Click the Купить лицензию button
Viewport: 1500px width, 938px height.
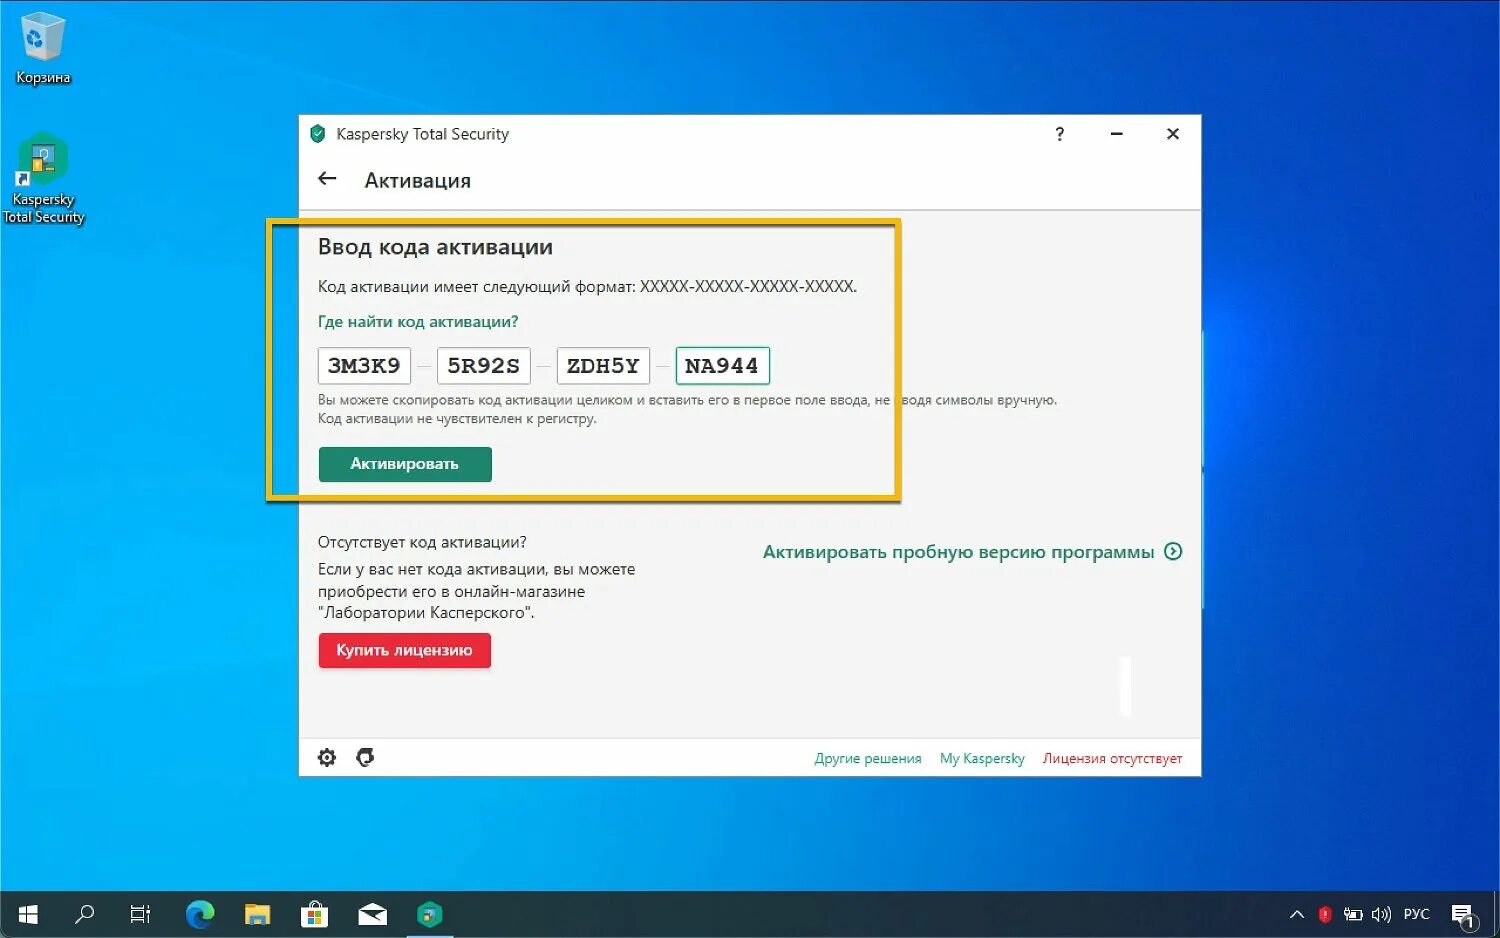tap(404, 650)
